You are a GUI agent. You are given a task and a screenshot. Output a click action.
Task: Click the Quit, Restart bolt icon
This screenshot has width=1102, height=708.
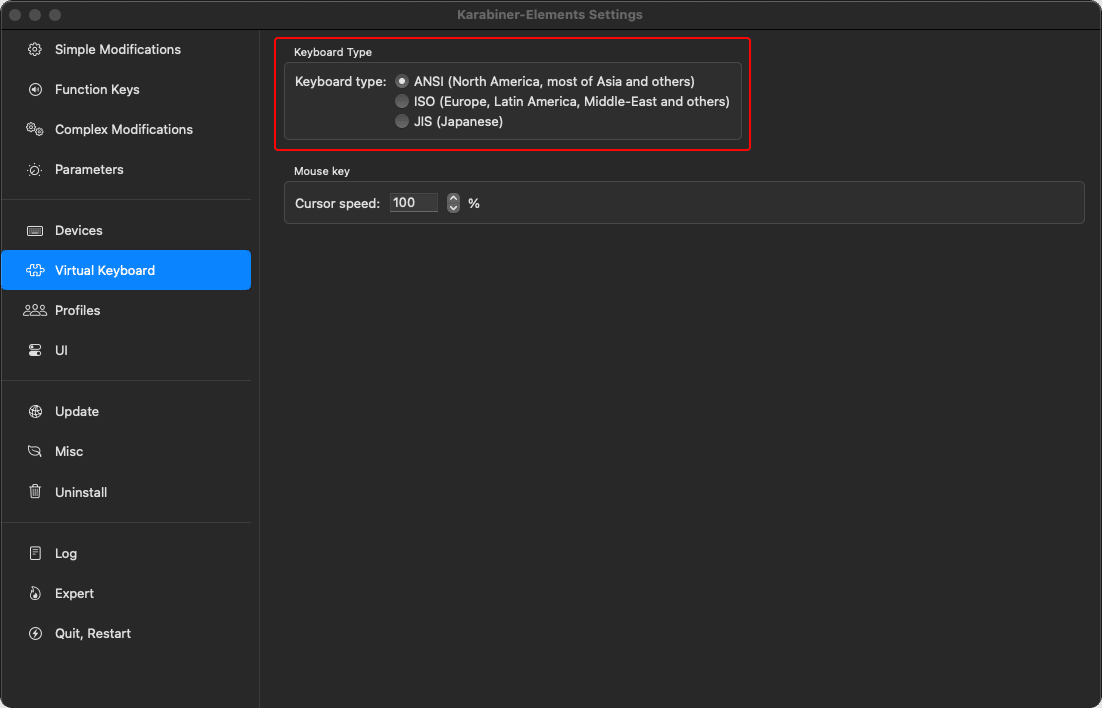[34, 633]
